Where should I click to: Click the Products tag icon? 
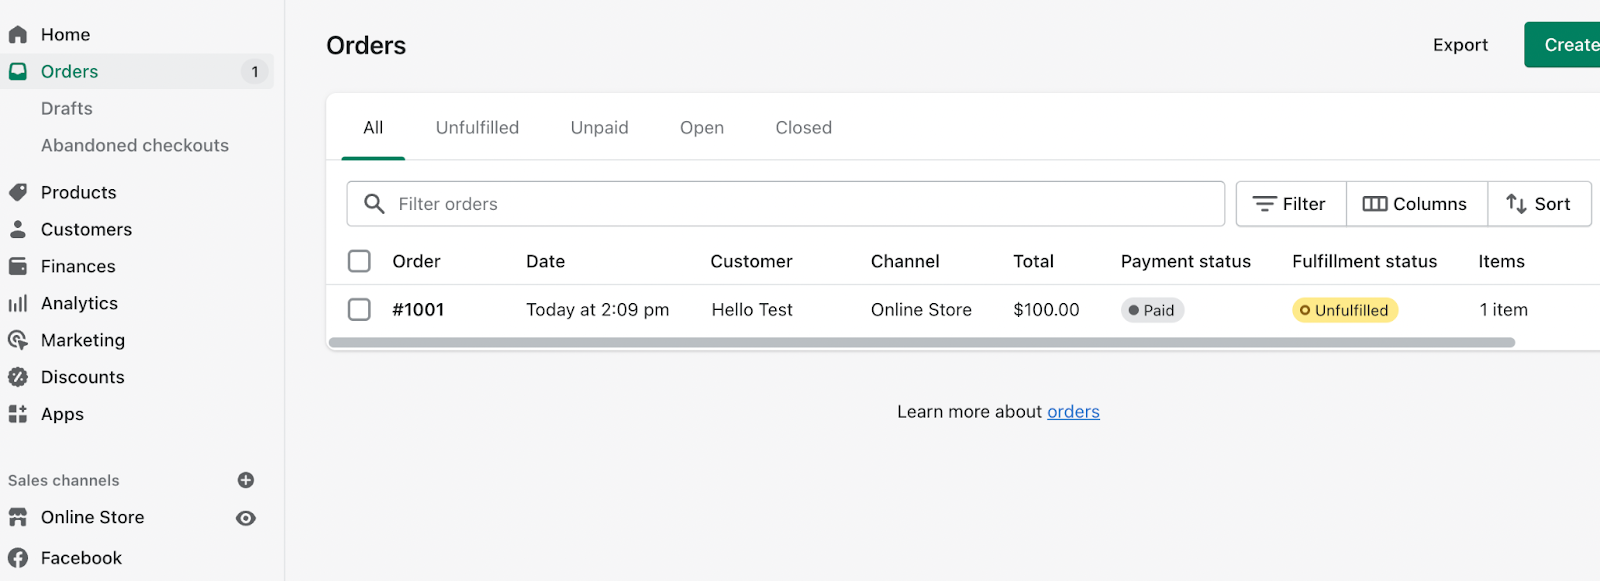[18, 192]
